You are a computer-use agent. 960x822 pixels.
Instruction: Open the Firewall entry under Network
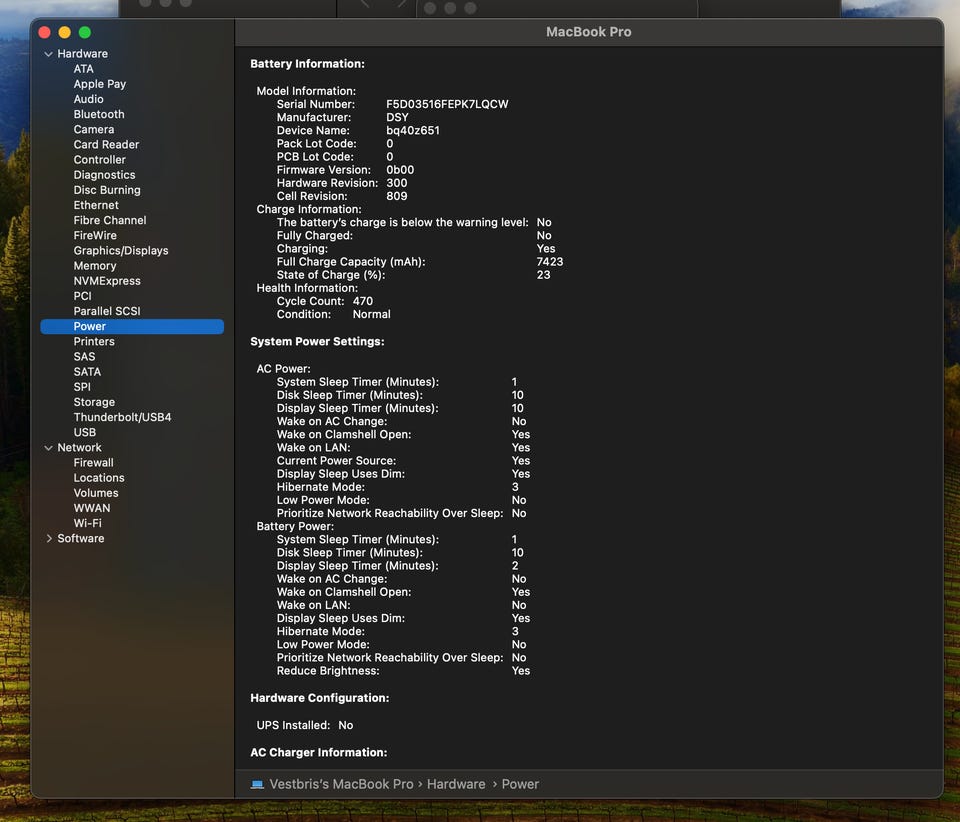(x=93, y=463)
